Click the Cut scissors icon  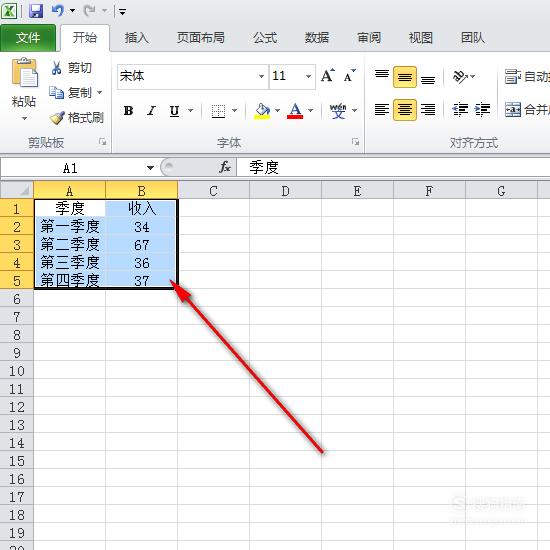[56, 68]
